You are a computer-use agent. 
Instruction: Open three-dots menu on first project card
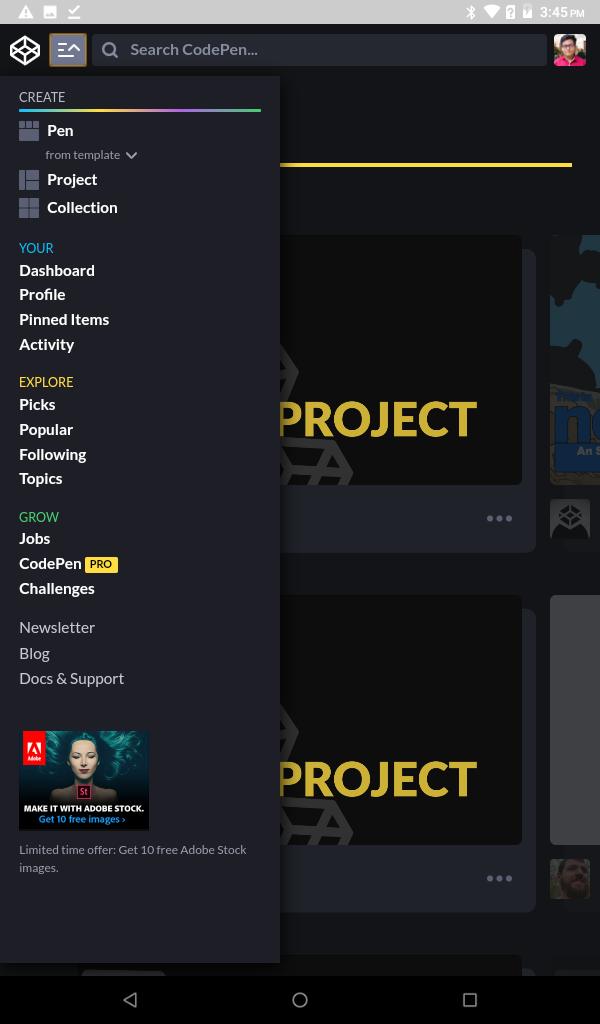coord(499,519)
